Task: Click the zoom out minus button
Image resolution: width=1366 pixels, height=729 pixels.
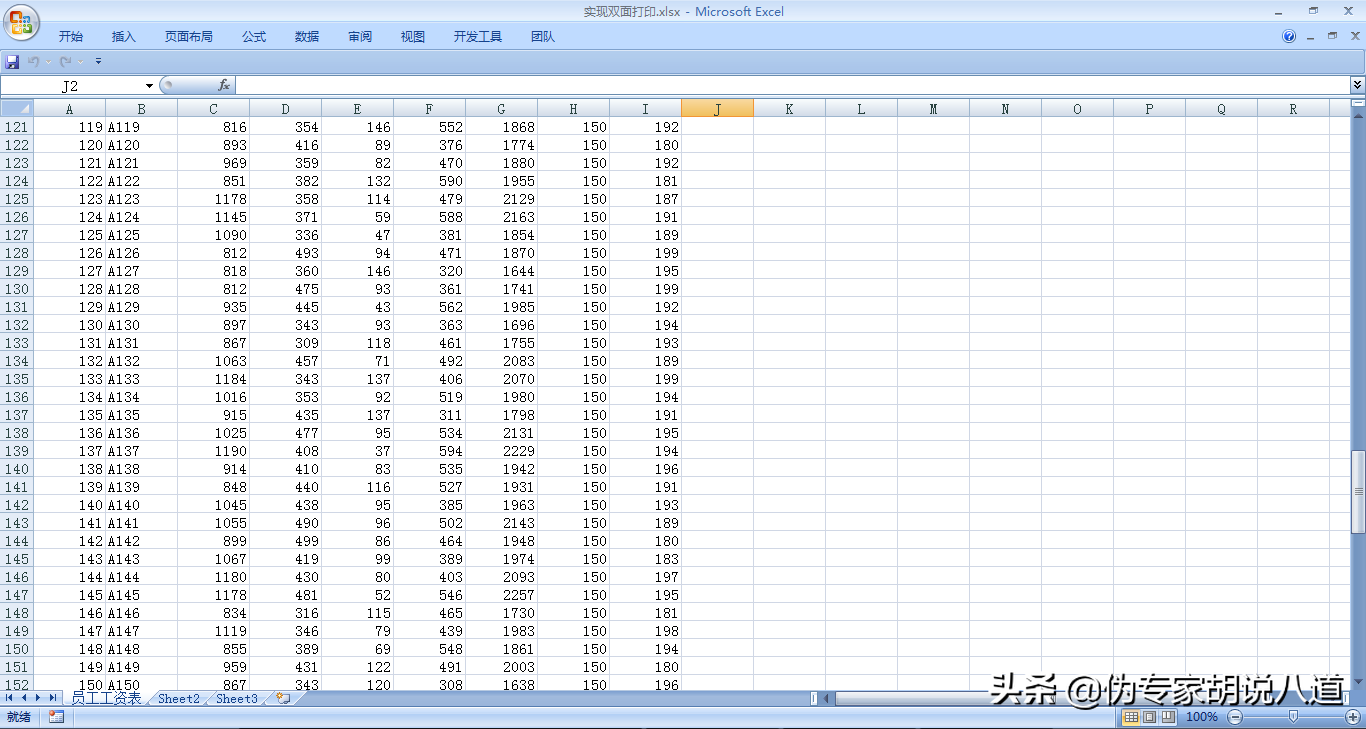Action: point(1235,717)
